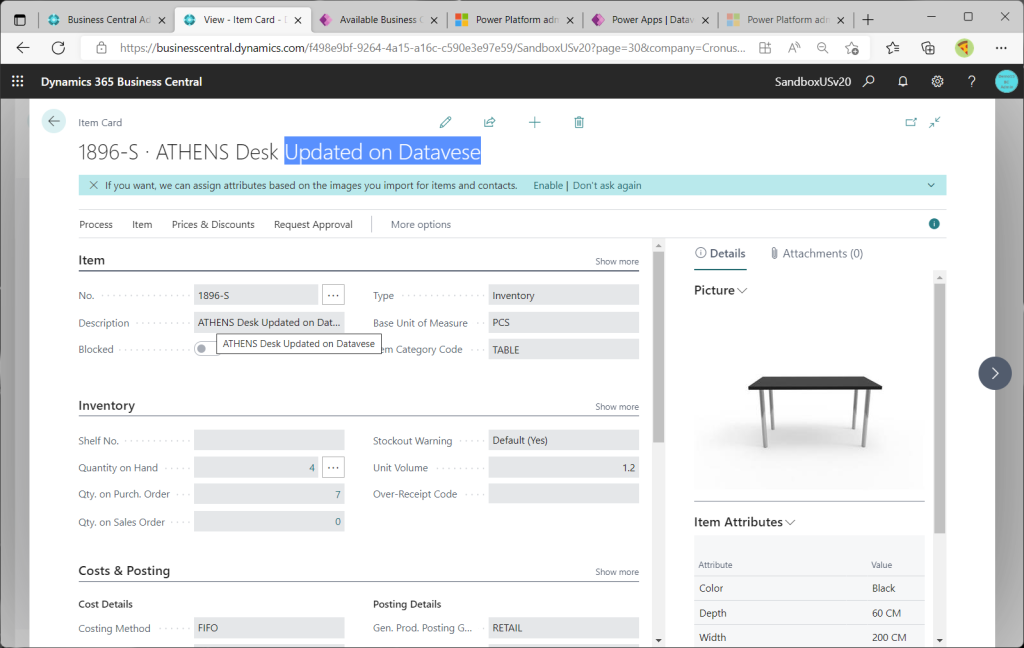Screen dimensions: 1024x648
Task: Go to next record arrow button
Action: [x=995, y=373]
